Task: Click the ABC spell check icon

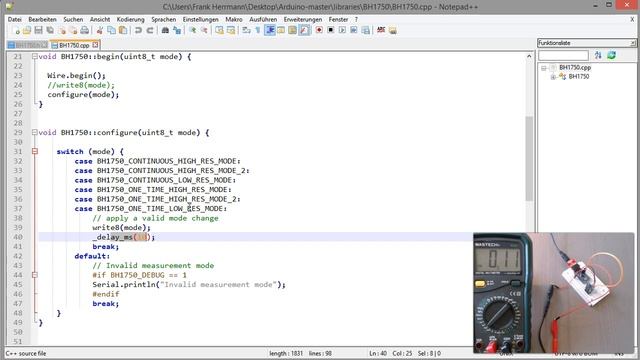Action: click(381, 30)
